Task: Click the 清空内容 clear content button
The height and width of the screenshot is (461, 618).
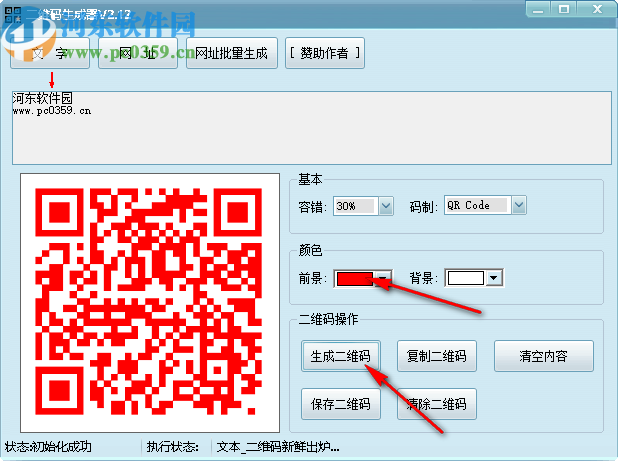Action: coord(544,356)
